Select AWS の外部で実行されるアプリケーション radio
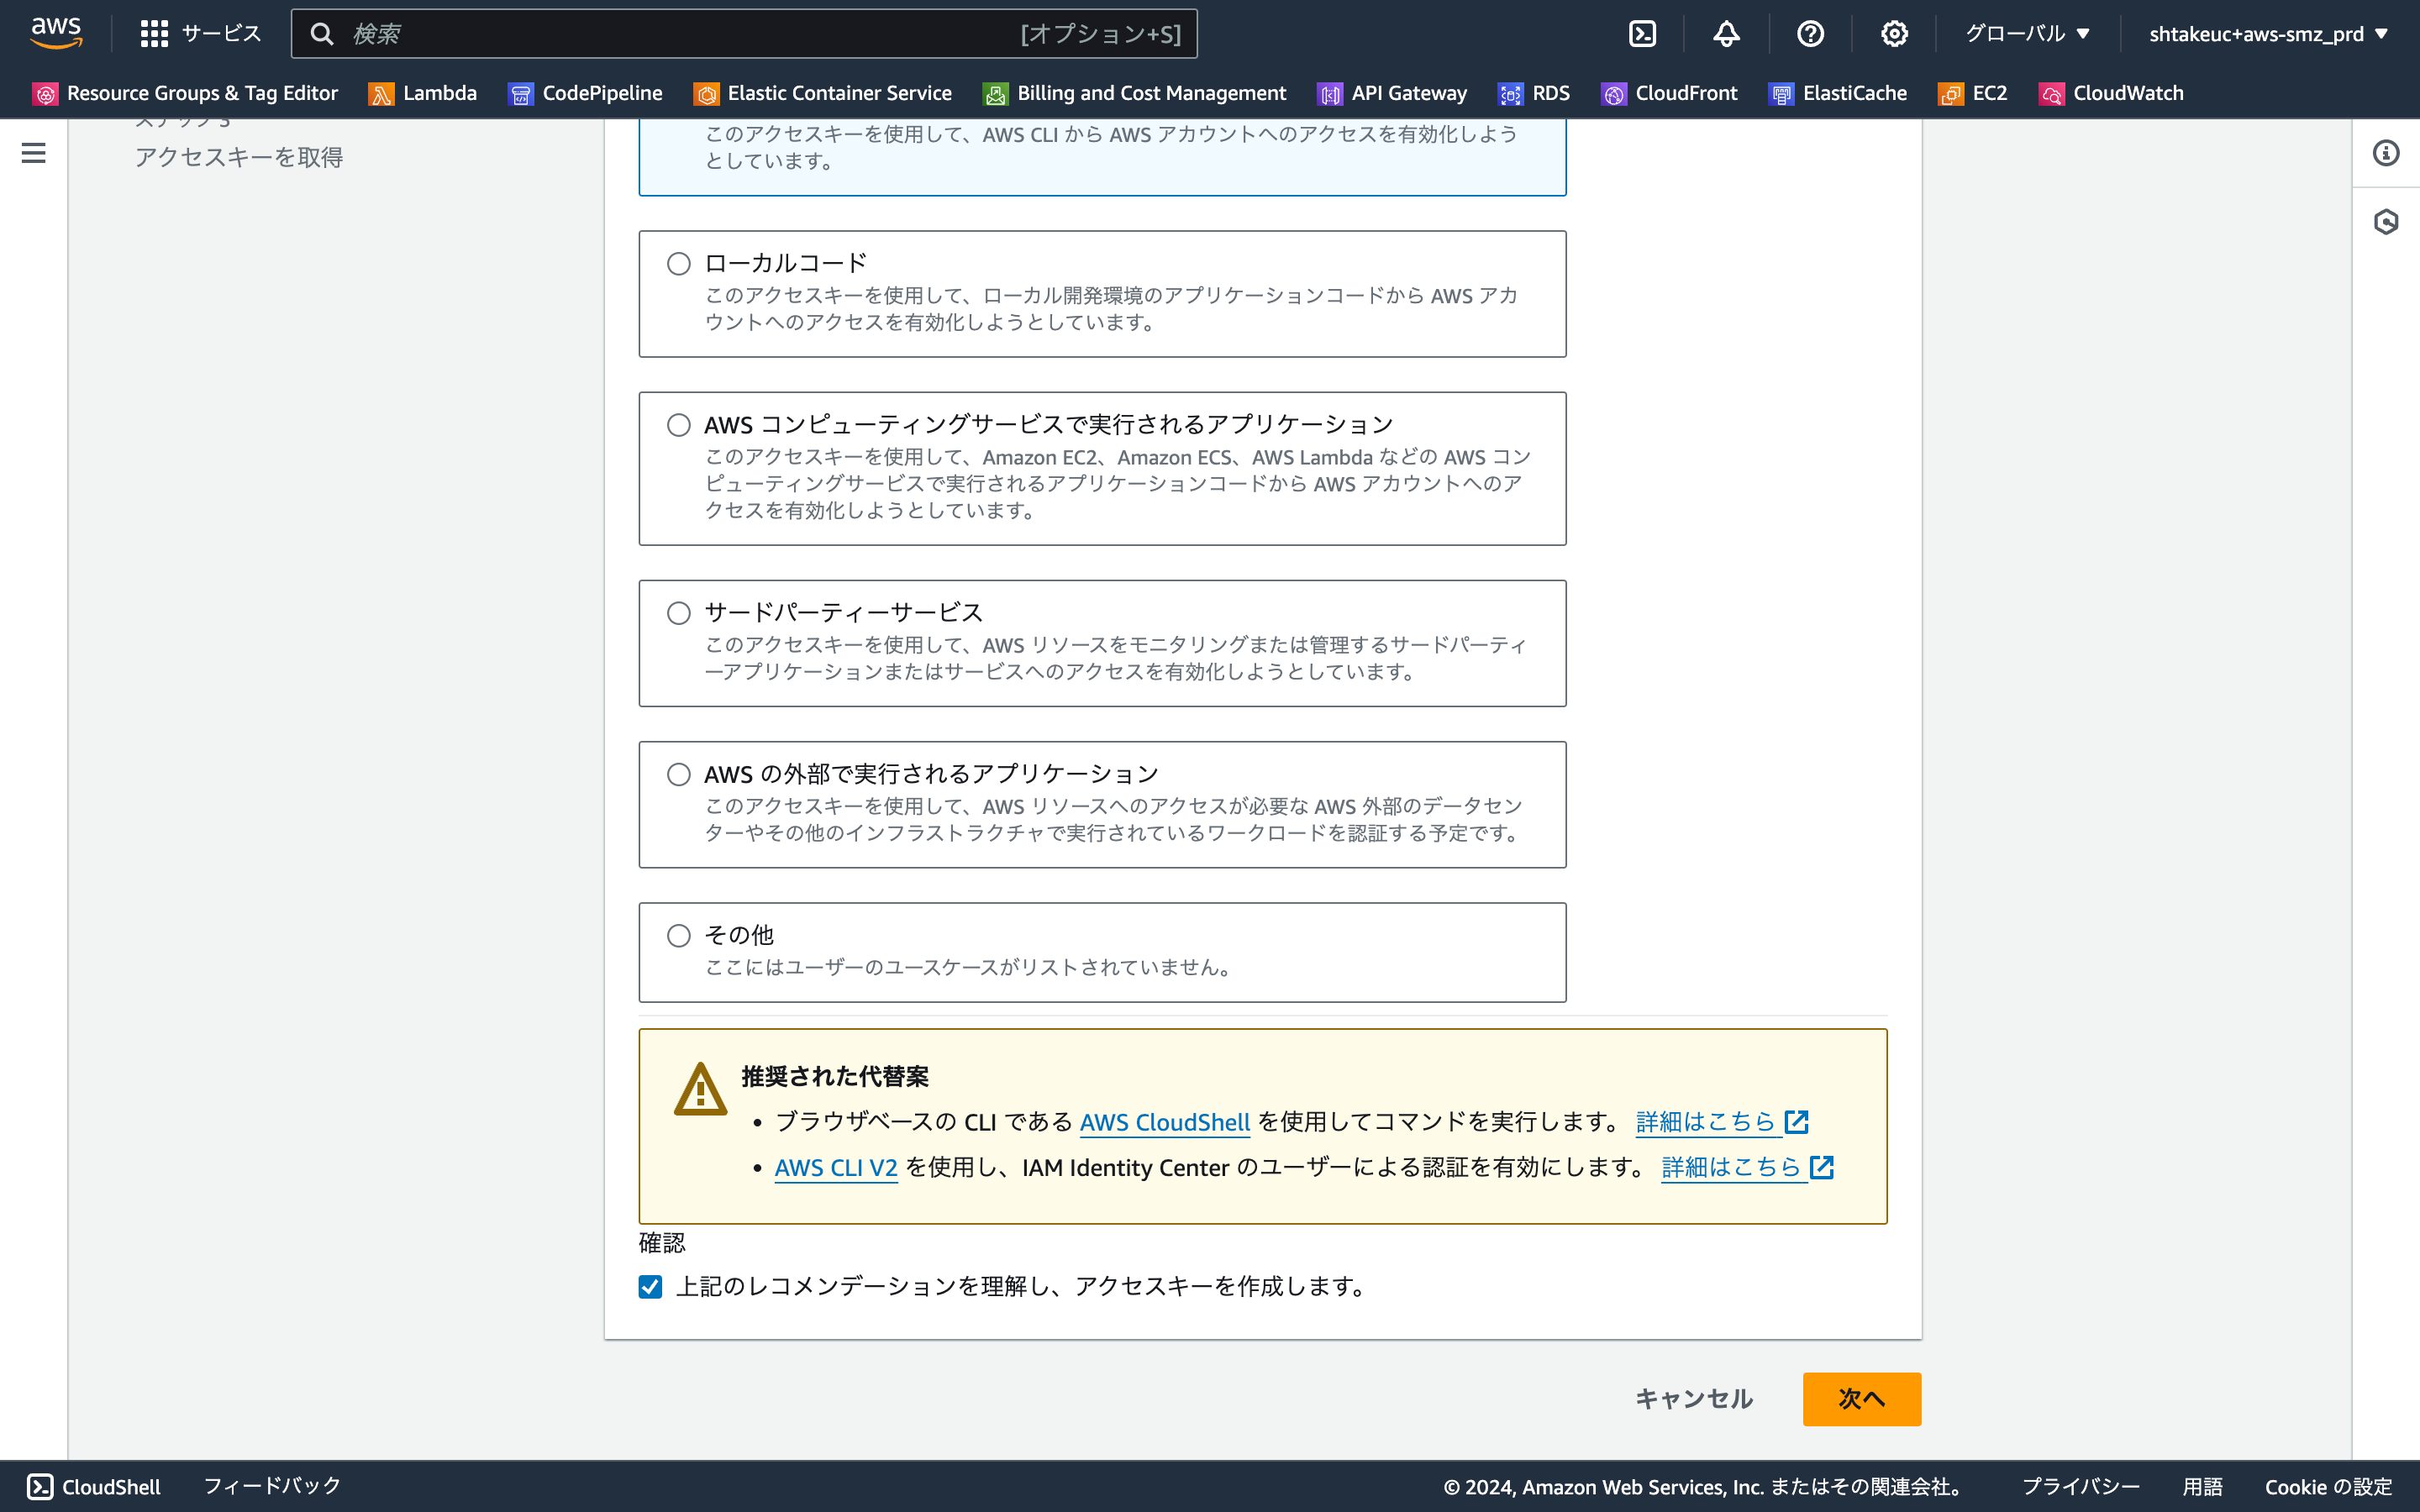2420x1512 pixels. [679, 774]
